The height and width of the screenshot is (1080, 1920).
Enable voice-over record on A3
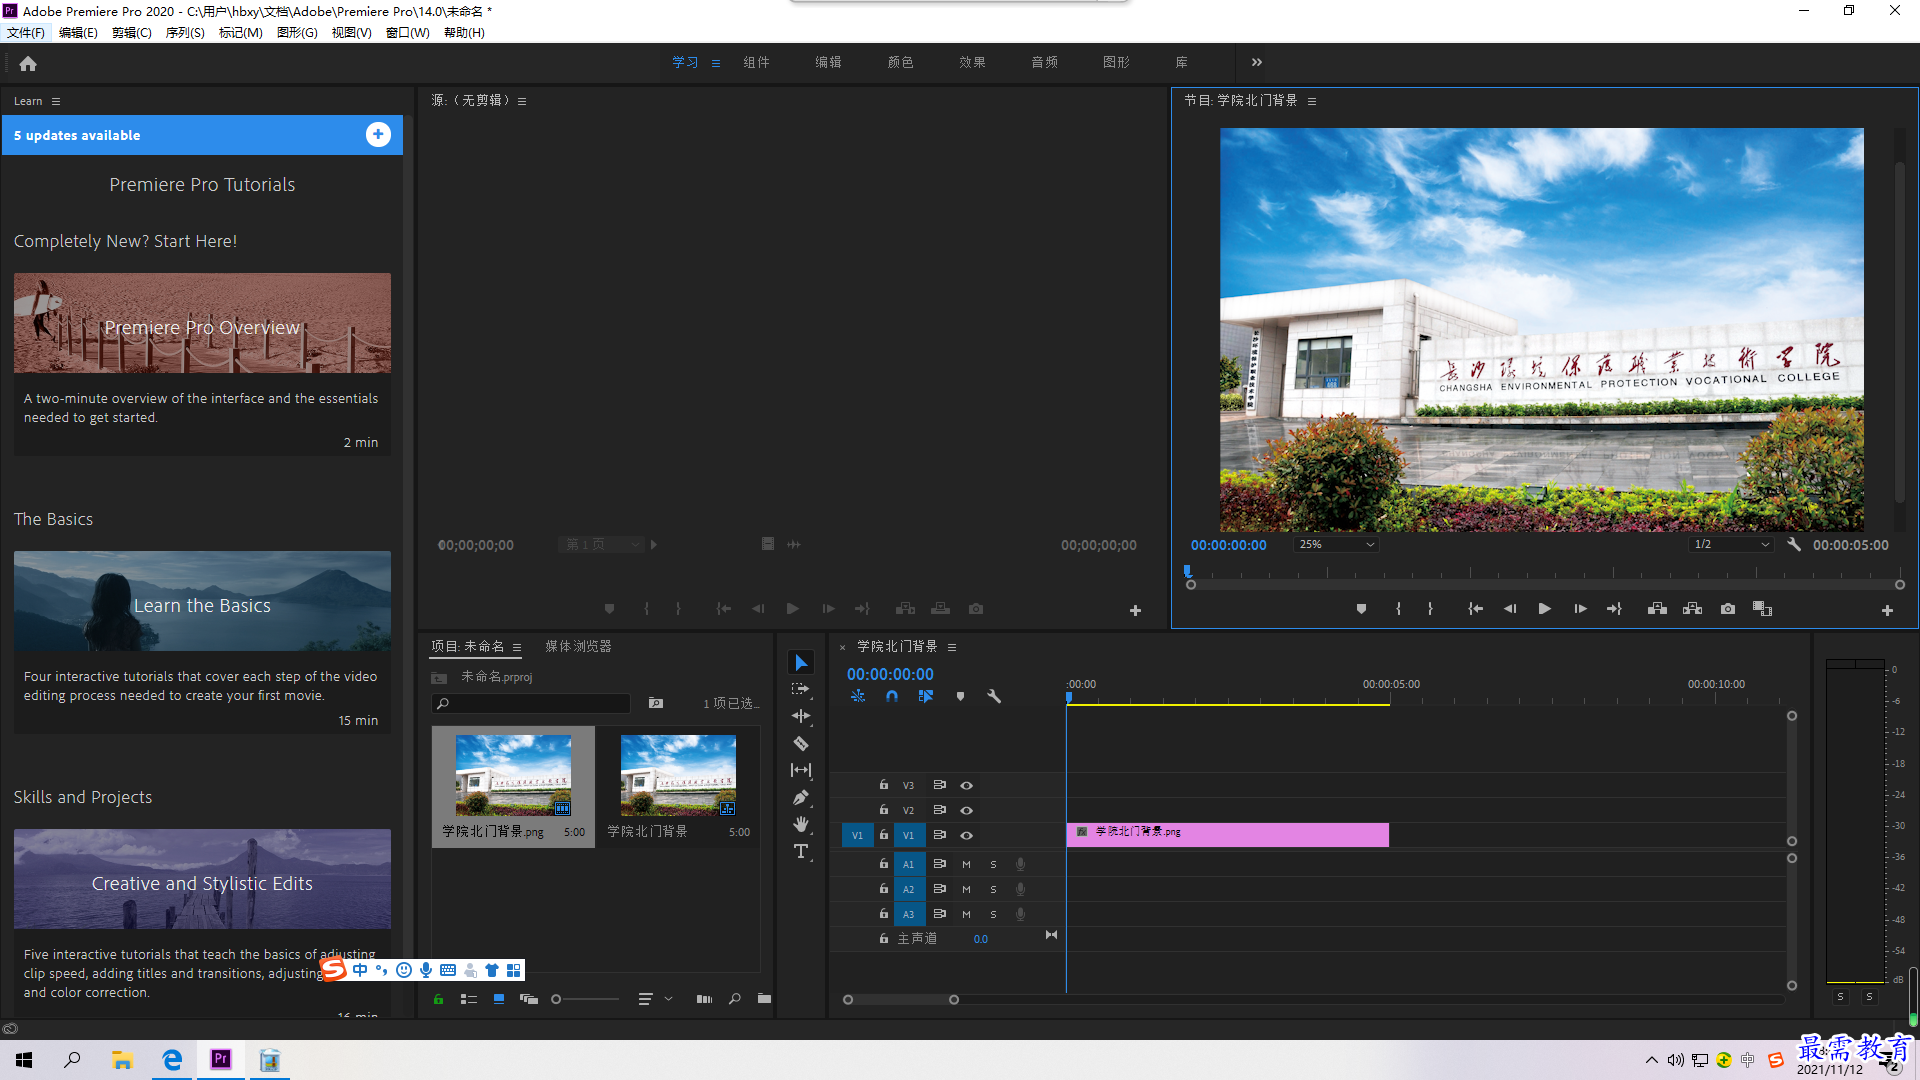click(1020, 914)
